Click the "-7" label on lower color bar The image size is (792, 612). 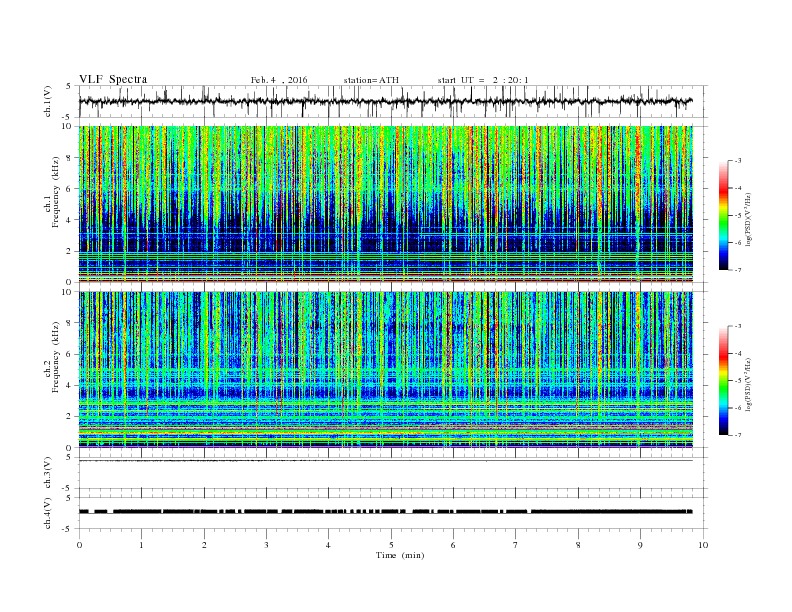pos(737,435)
